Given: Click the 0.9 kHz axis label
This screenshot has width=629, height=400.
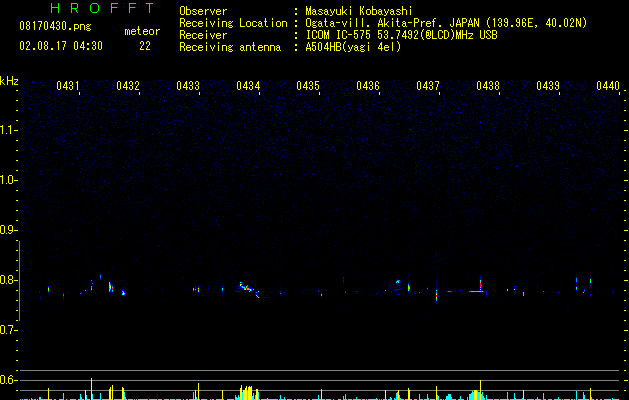Looking at the screenshot, I should pos(8,230).
